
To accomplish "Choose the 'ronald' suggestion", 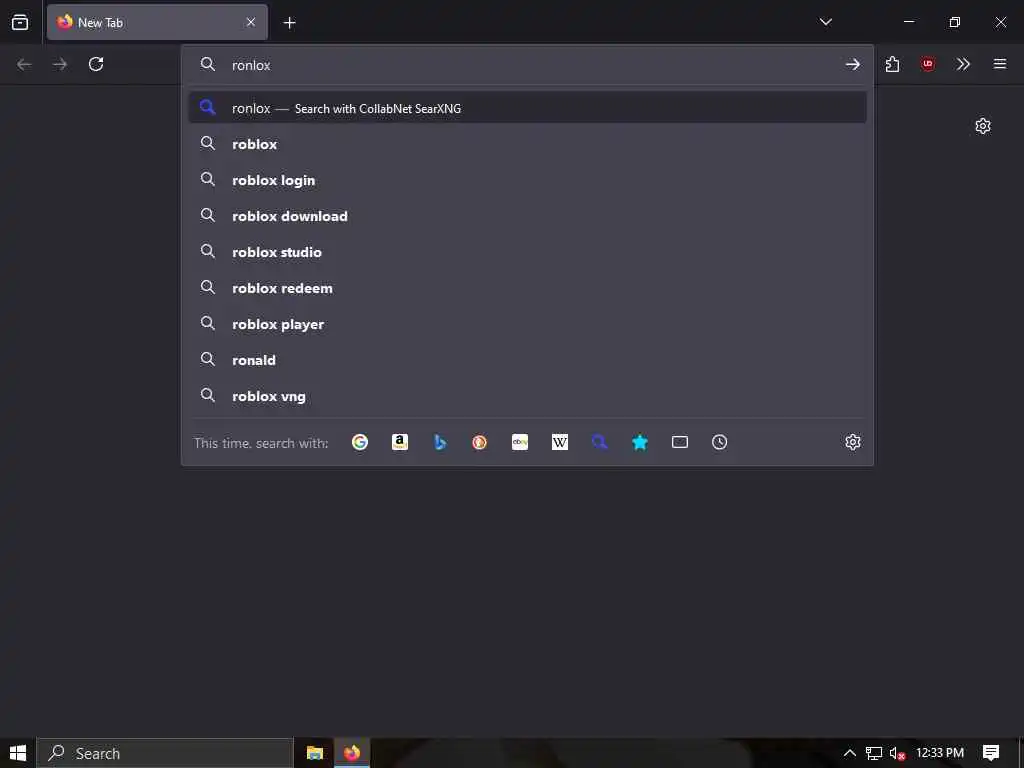I will tap(528, 360).
